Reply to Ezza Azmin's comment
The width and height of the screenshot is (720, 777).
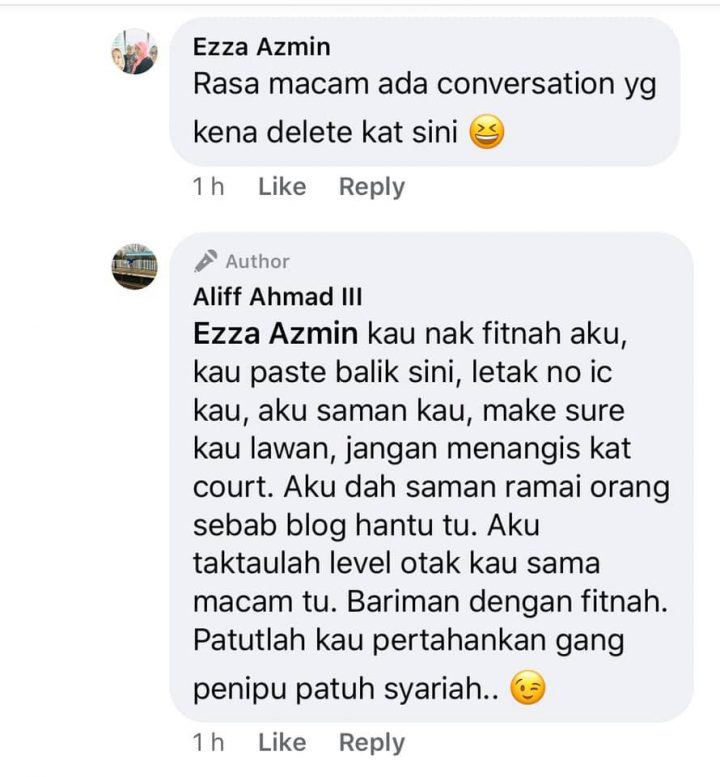click(372, 187)
